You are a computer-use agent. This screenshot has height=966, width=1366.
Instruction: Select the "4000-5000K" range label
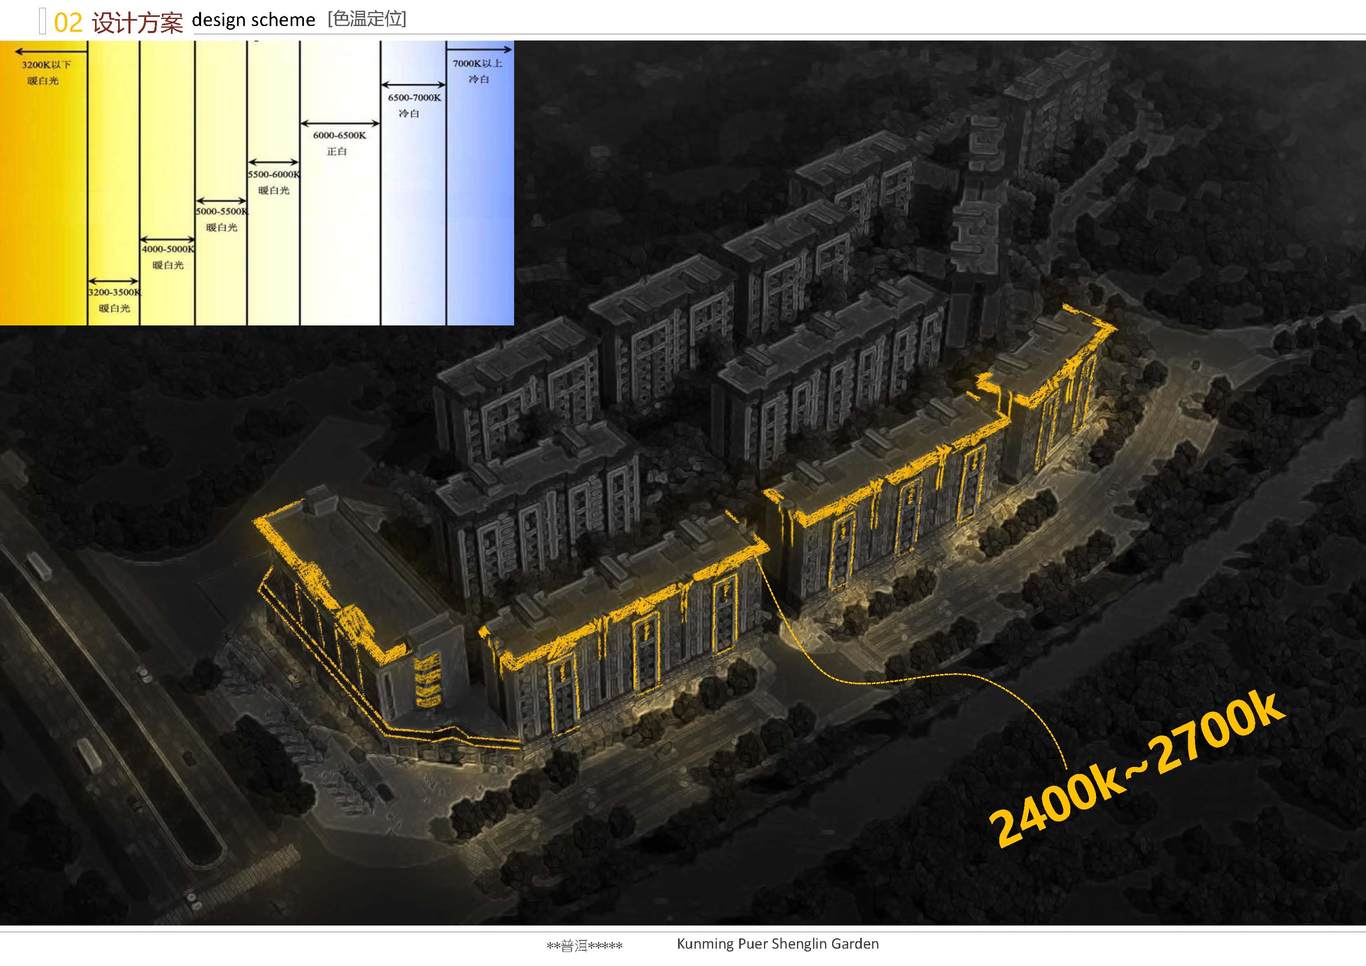168,249
